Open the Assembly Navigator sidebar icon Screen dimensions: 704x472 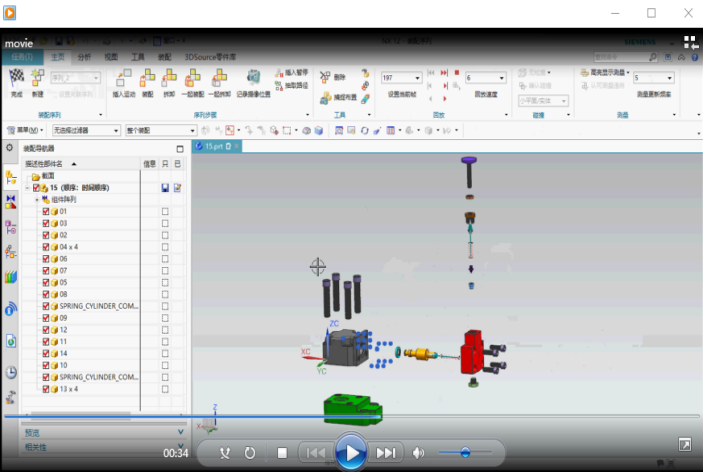(x=11, y=178)
